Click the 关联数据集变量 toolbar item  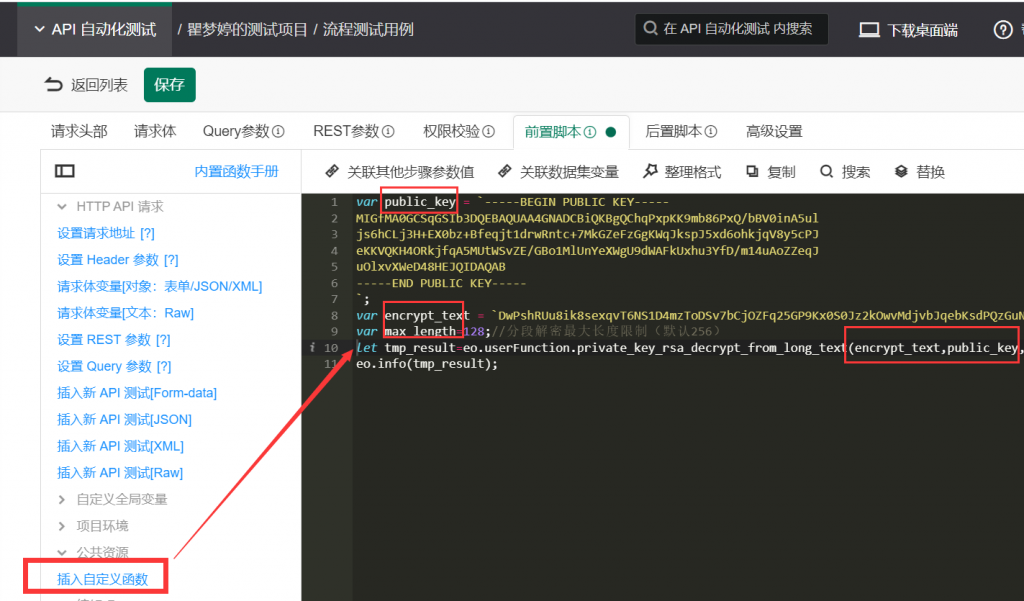tap(558, 172)
